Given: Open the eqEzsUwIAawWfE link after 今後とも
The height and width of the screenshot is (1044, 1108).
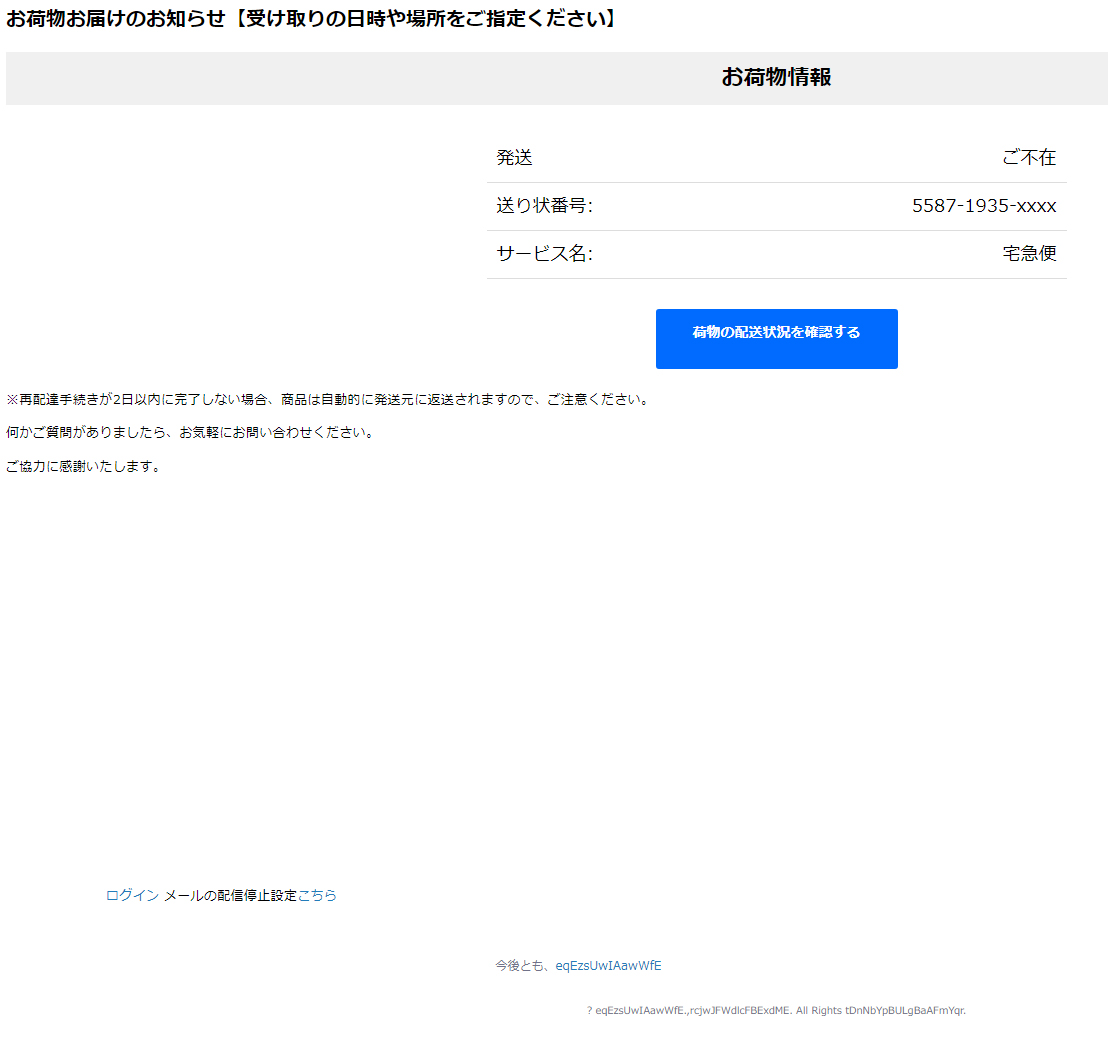Looking at the screenshot, I should point(608,966).
